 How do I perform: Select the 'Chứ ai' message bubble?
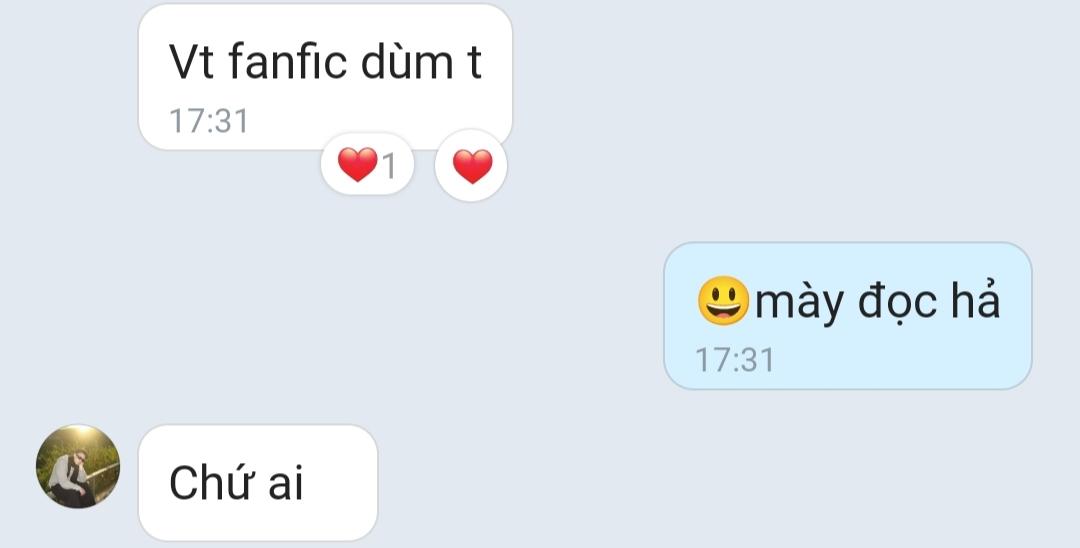pos(258,483)
